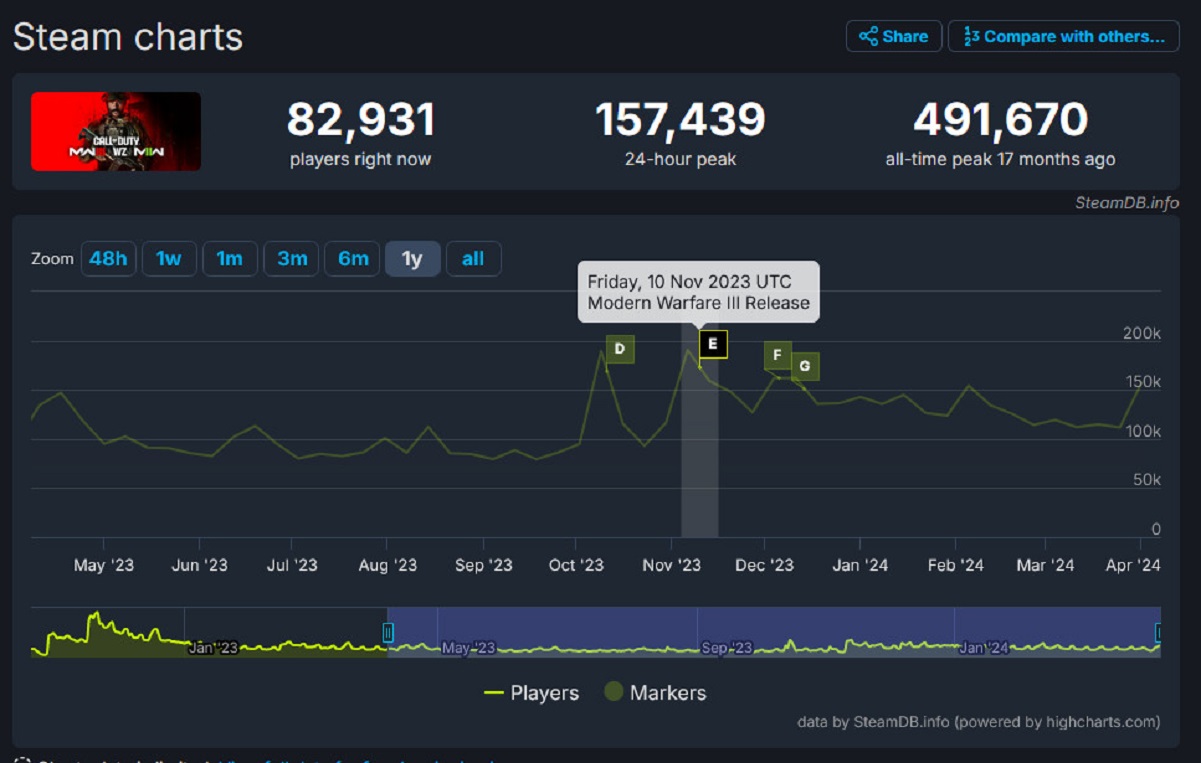The height and width of the screenshot is (763, 1201).
Task: Set chart zoom to 48h
Action: [x=108, y=259]
